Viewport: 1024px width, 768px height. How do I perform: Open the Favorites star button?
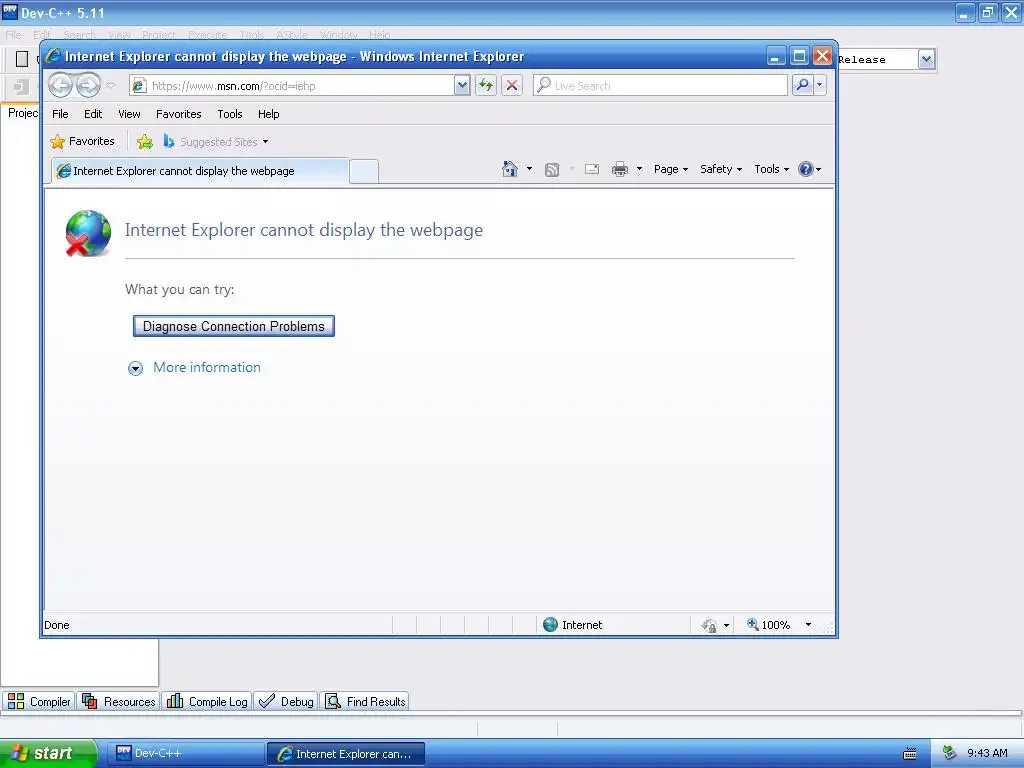tap(82, 141)
